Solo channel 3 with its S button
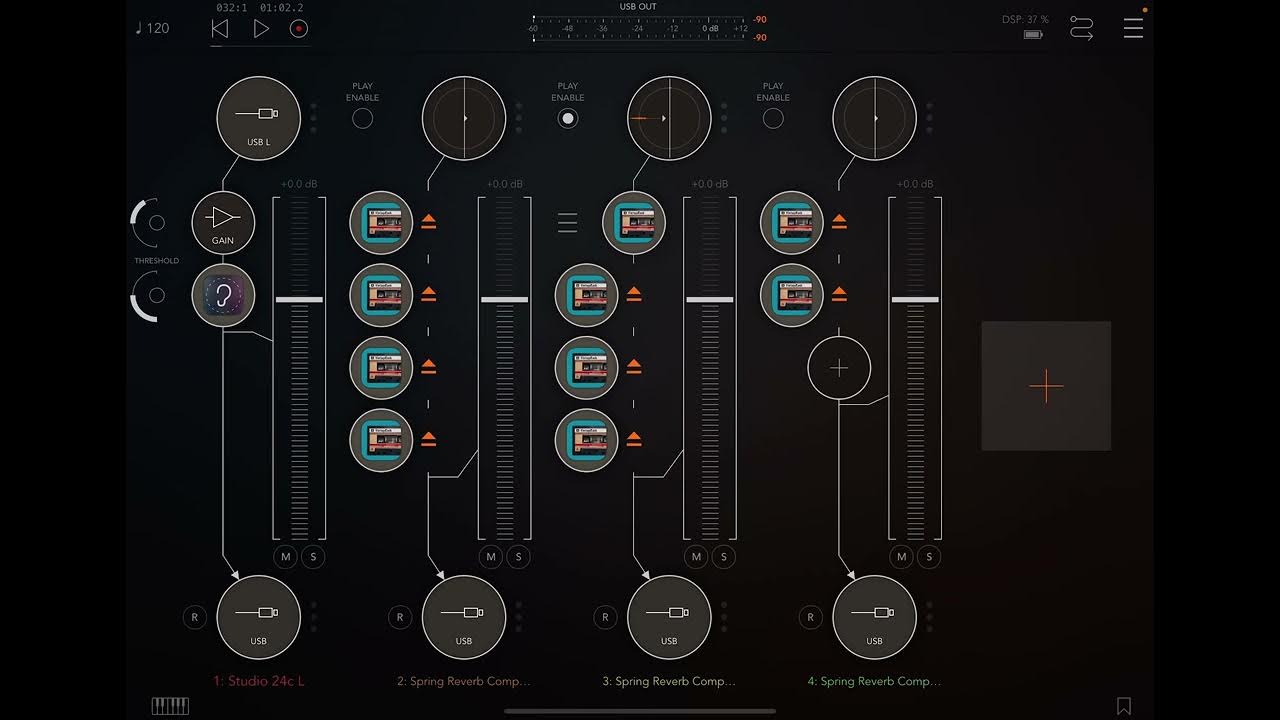 click(724, 557)
